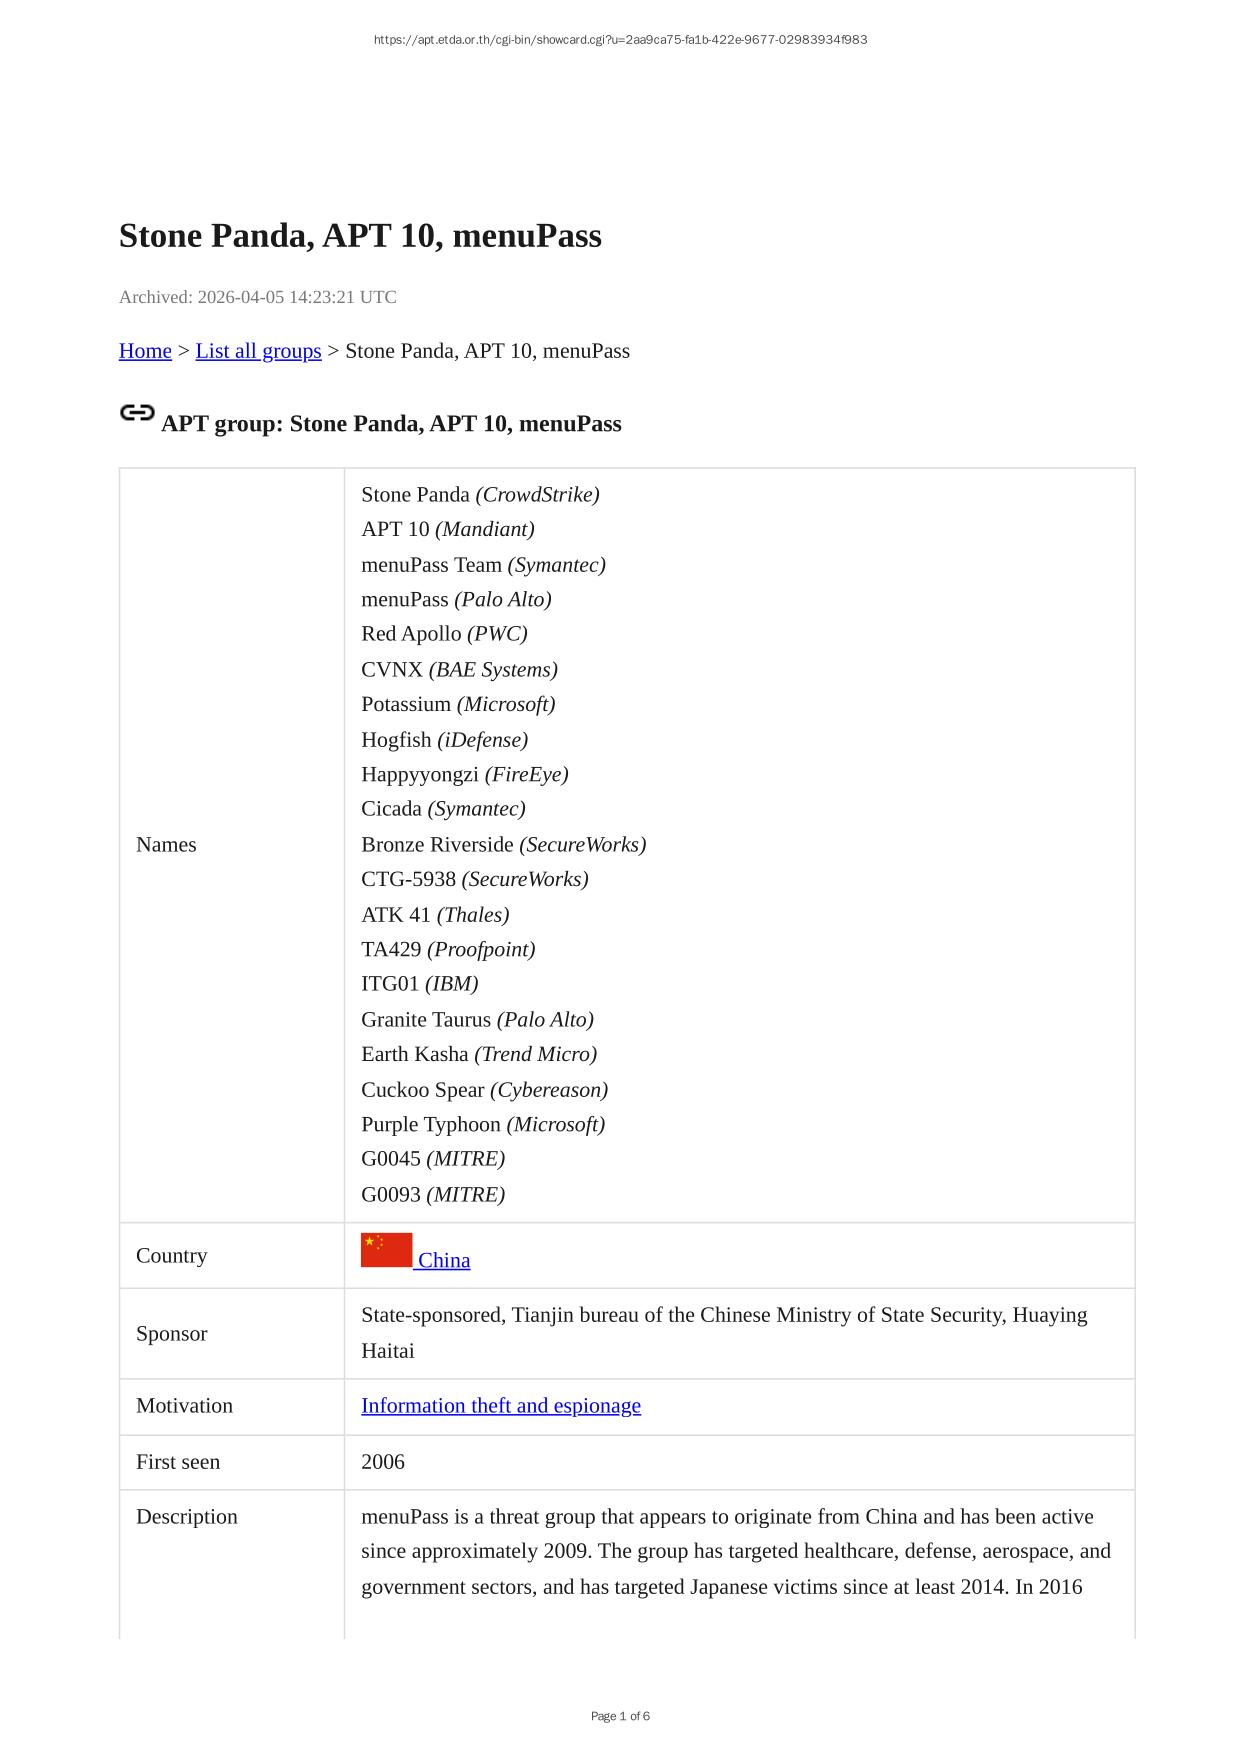Click the Purple Typhoon (Microsoft) entry
This screenshot has width=1242, height=1756.
482,1125
